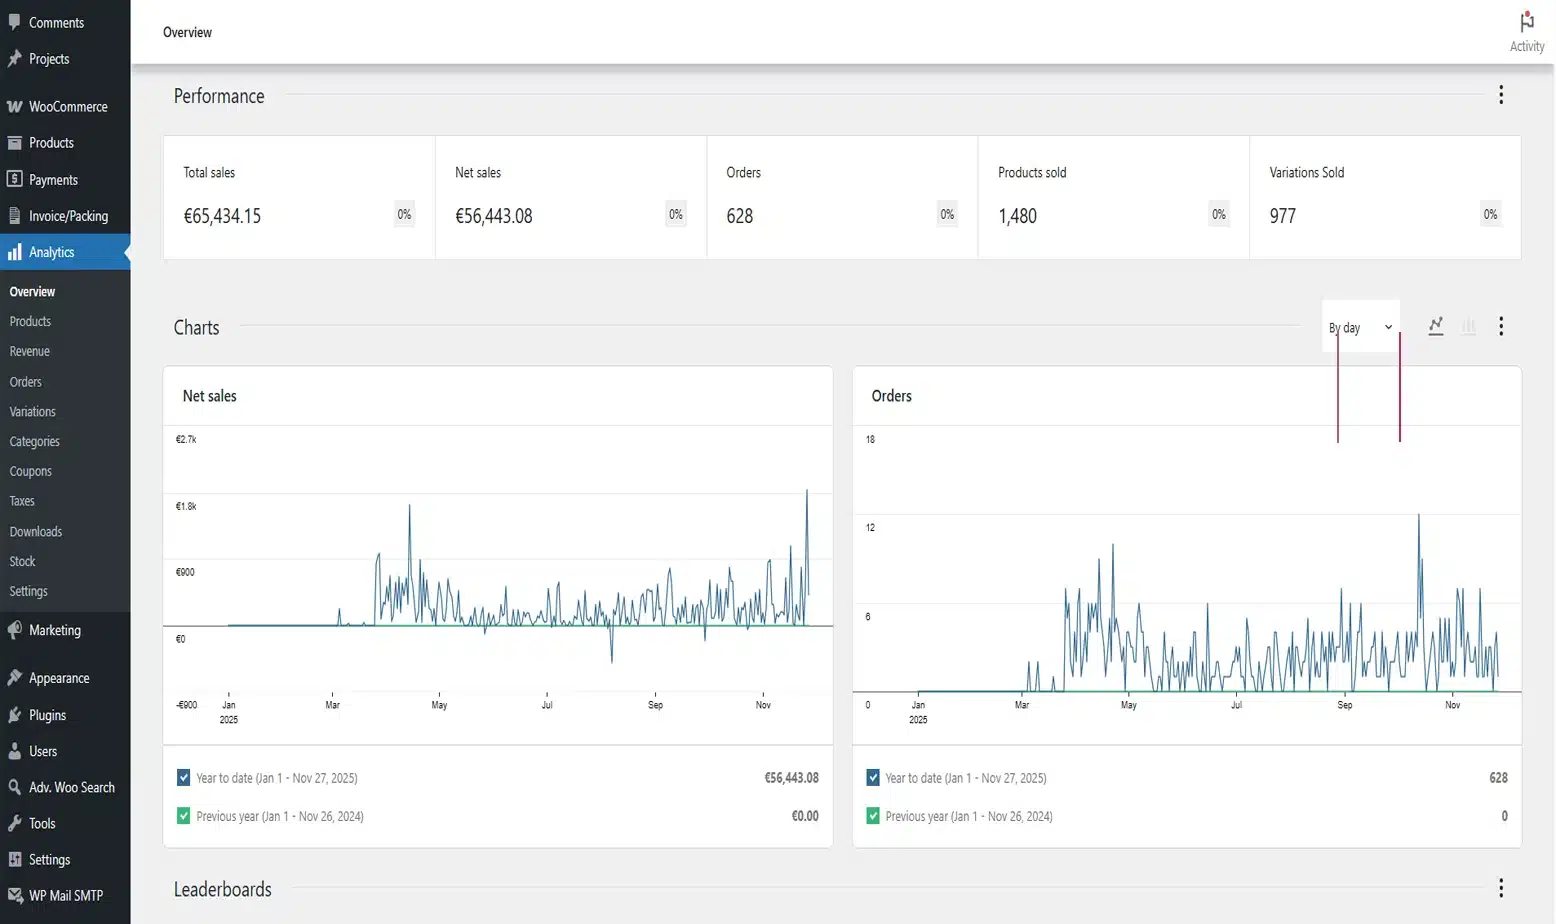Open the Activity flag icon
1556x924 pixels.
[1526, 23]
